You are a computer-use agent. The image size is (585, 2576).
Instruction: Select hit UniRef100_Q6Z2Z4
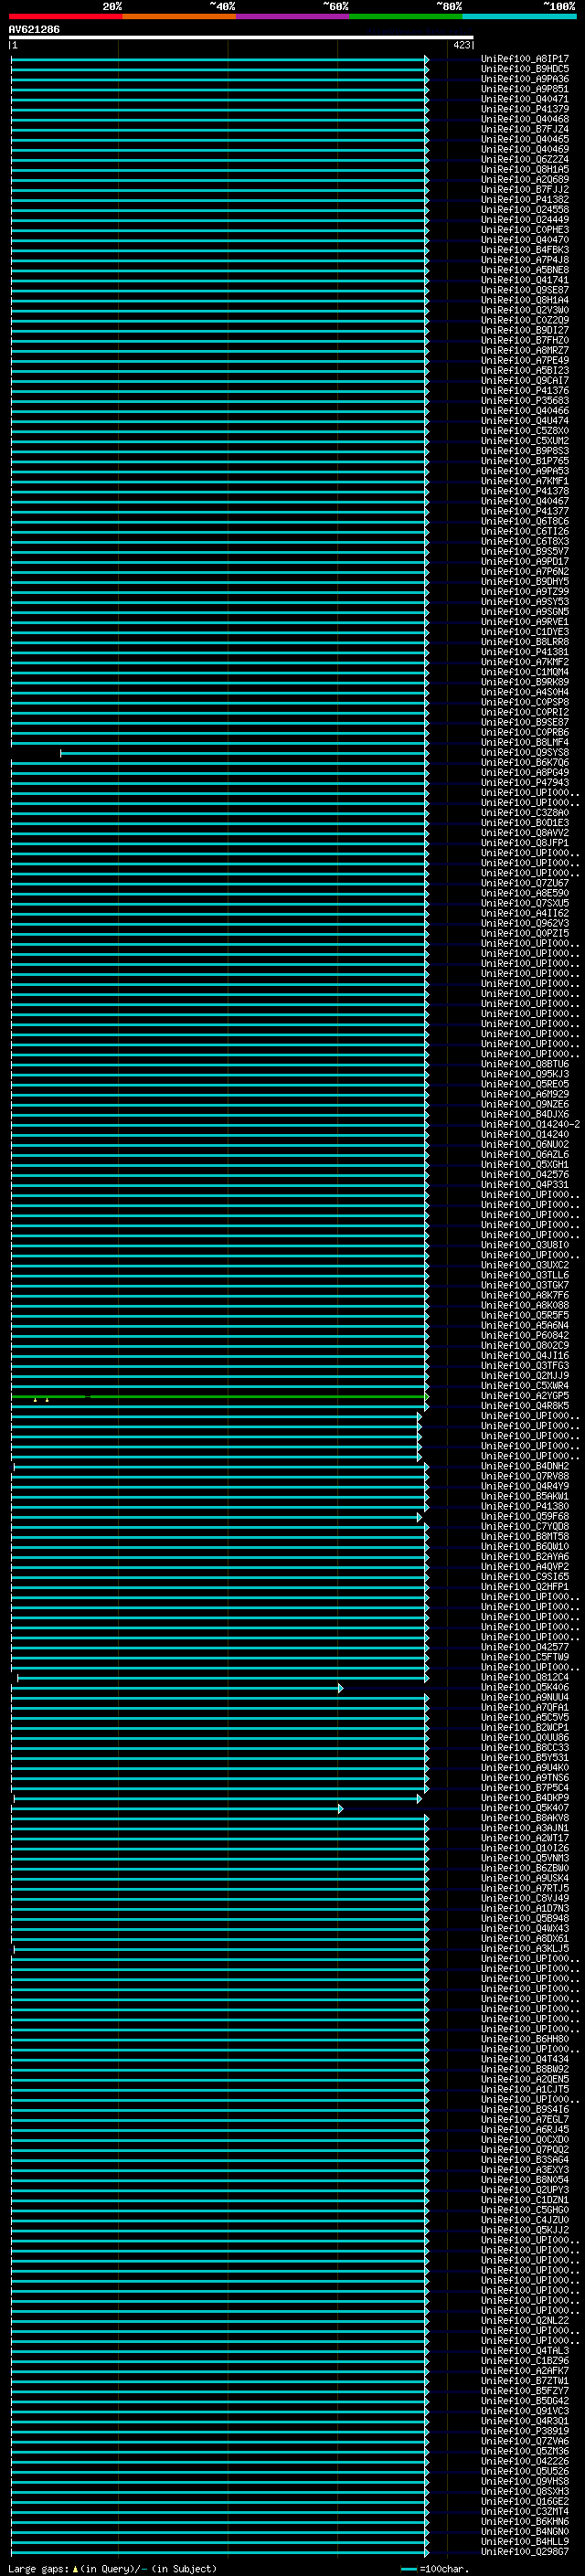[x=525, y=159]
